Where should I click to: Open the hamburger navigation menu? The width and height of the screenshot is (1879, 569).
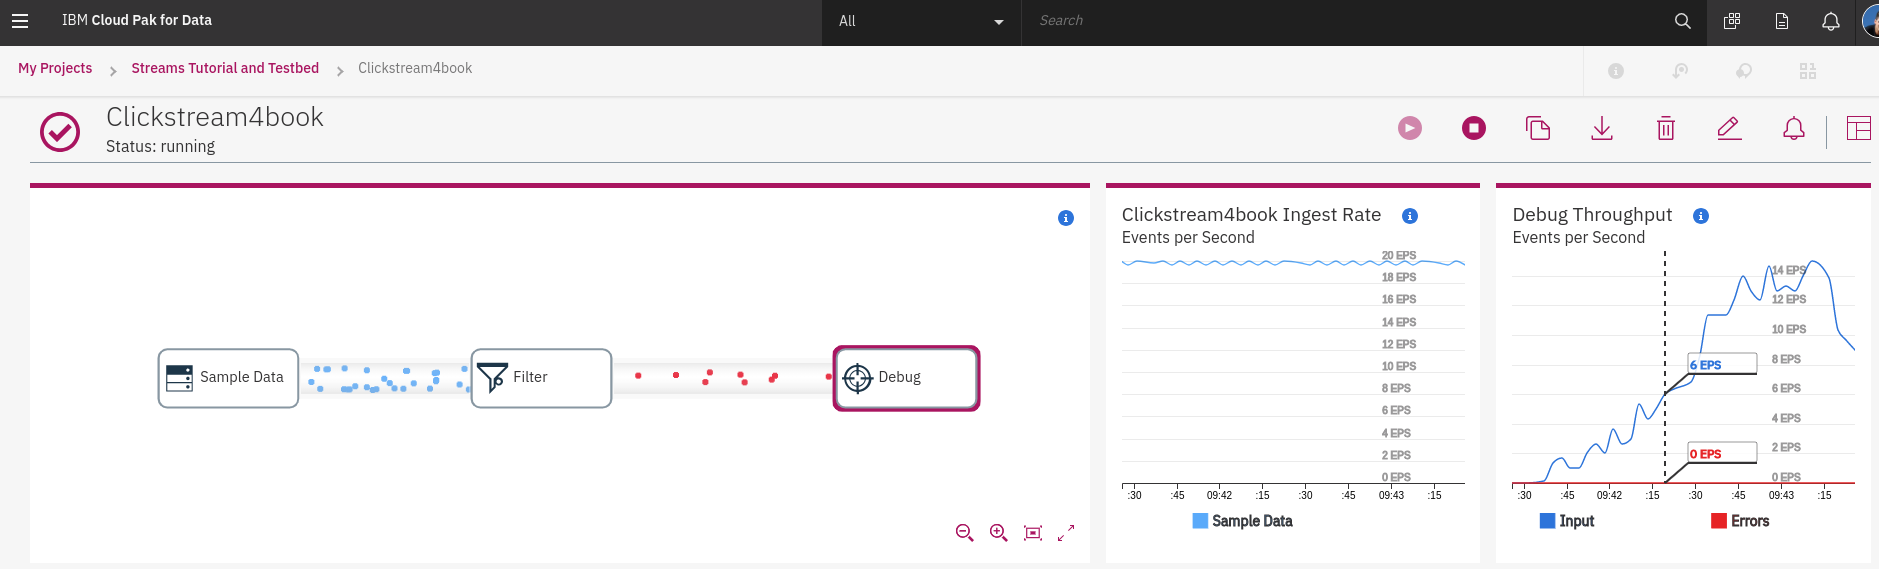tap(20, 20)
